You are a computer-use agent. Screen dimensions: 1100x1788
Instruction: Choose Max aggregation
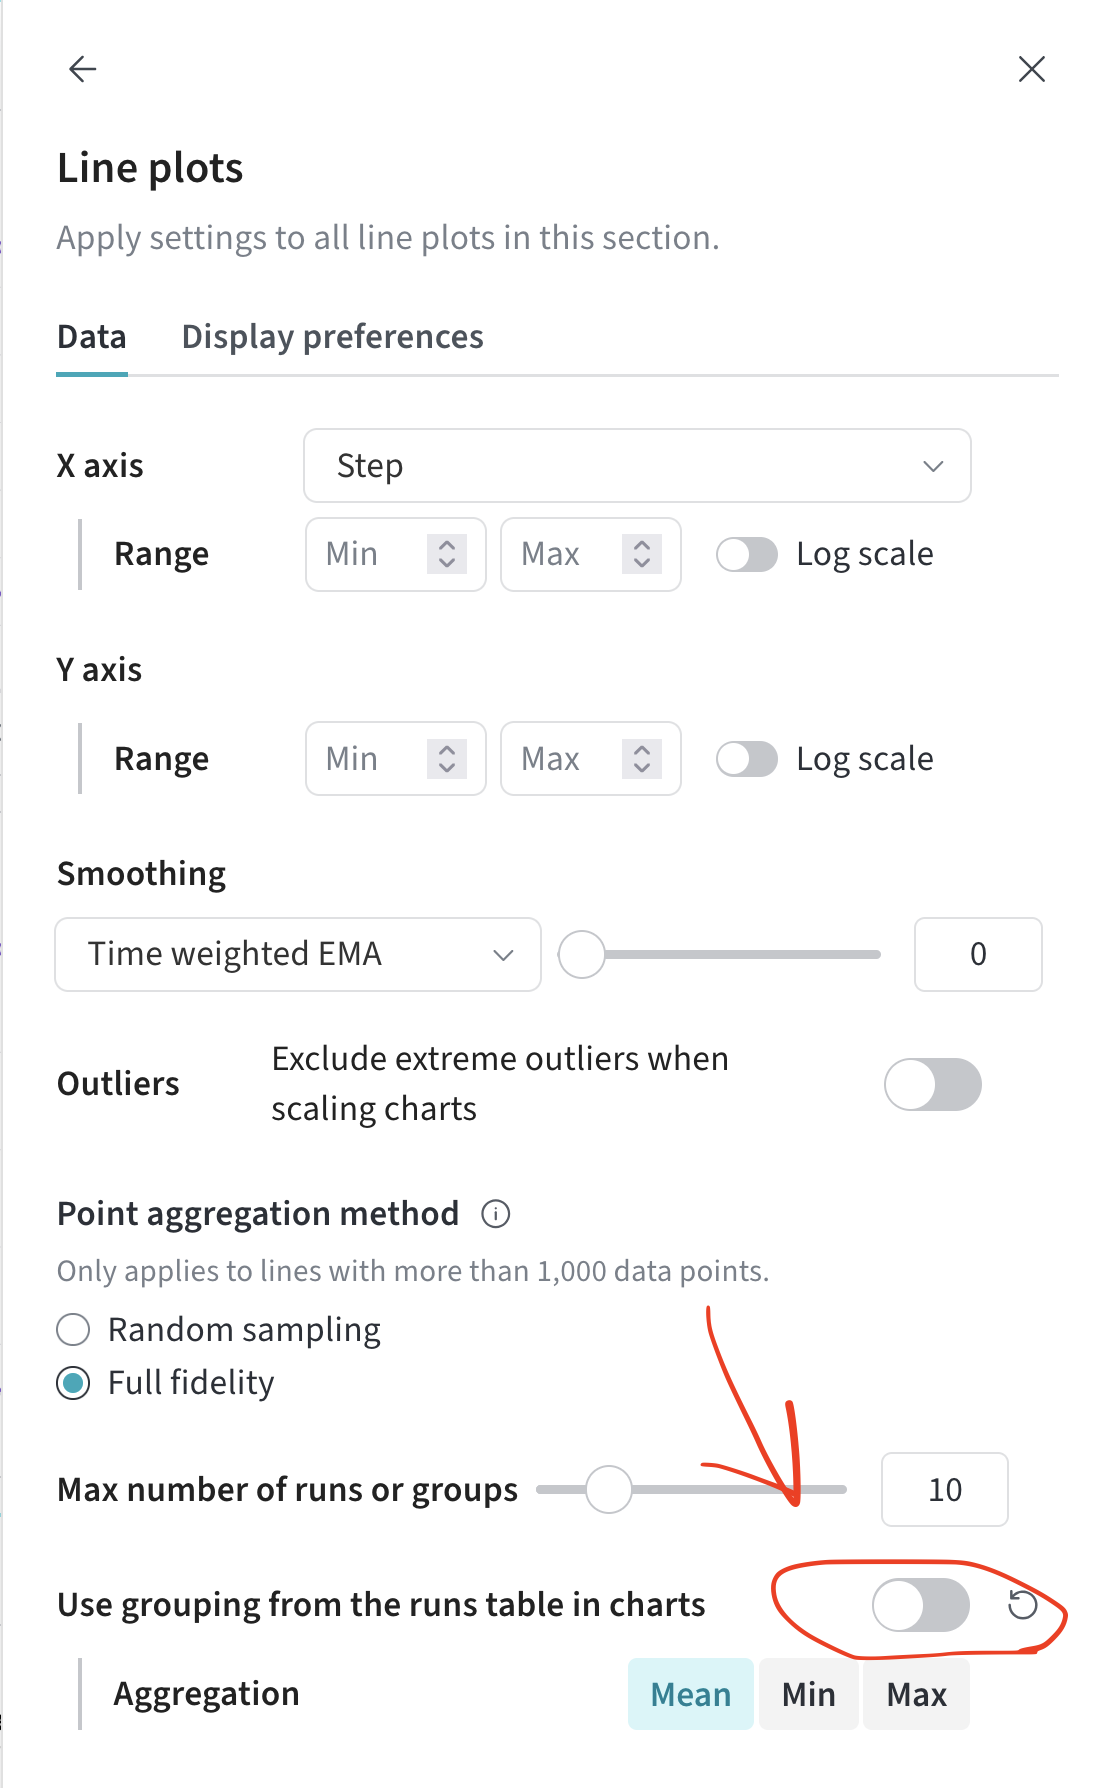tap(916, 1694)
